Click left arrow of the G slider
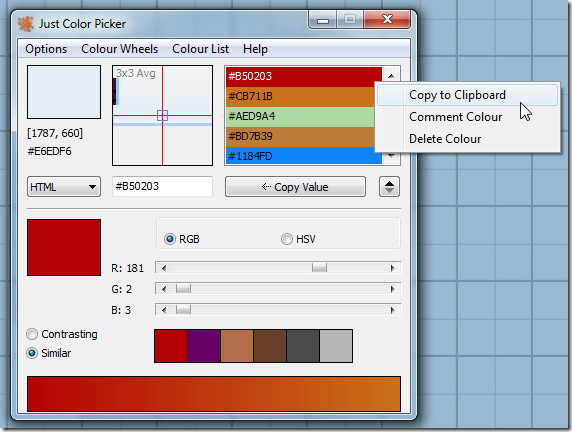This screenshot has height=432, width=572. [164, 289]
